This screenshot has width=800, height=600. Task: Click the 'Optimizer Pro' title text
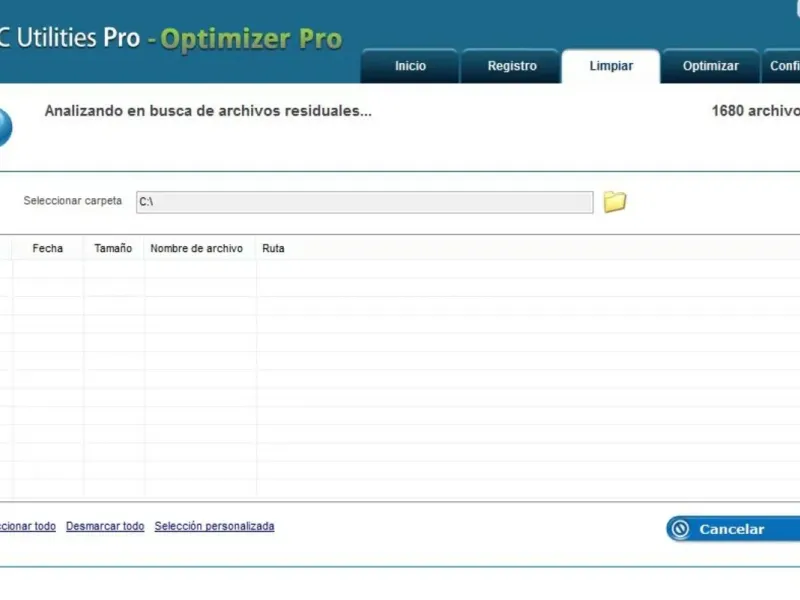coord(251,39)
